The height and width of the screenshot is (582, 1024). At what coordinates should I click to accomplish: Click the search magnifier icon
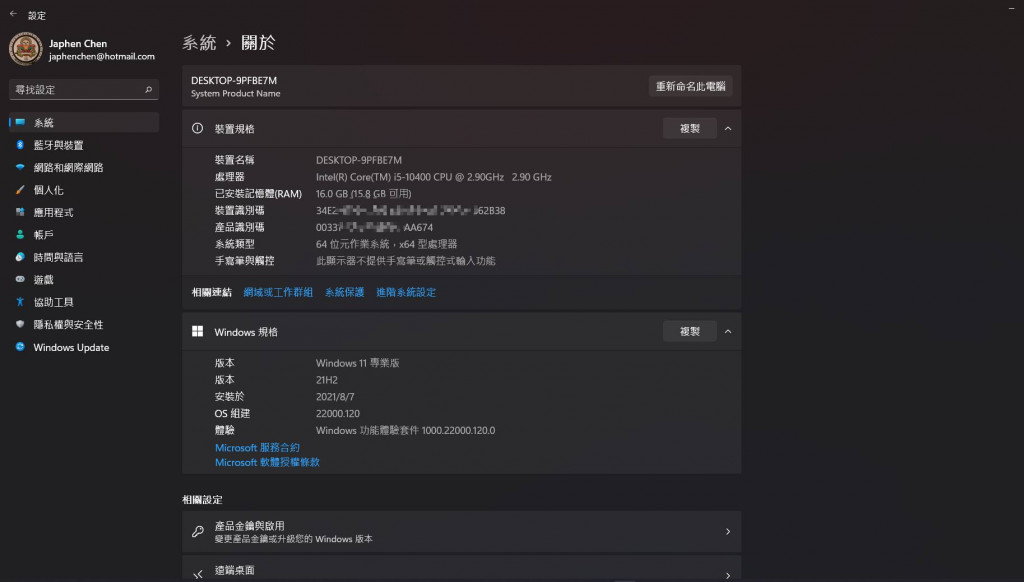pyautogui.click(x=148, y=89)
